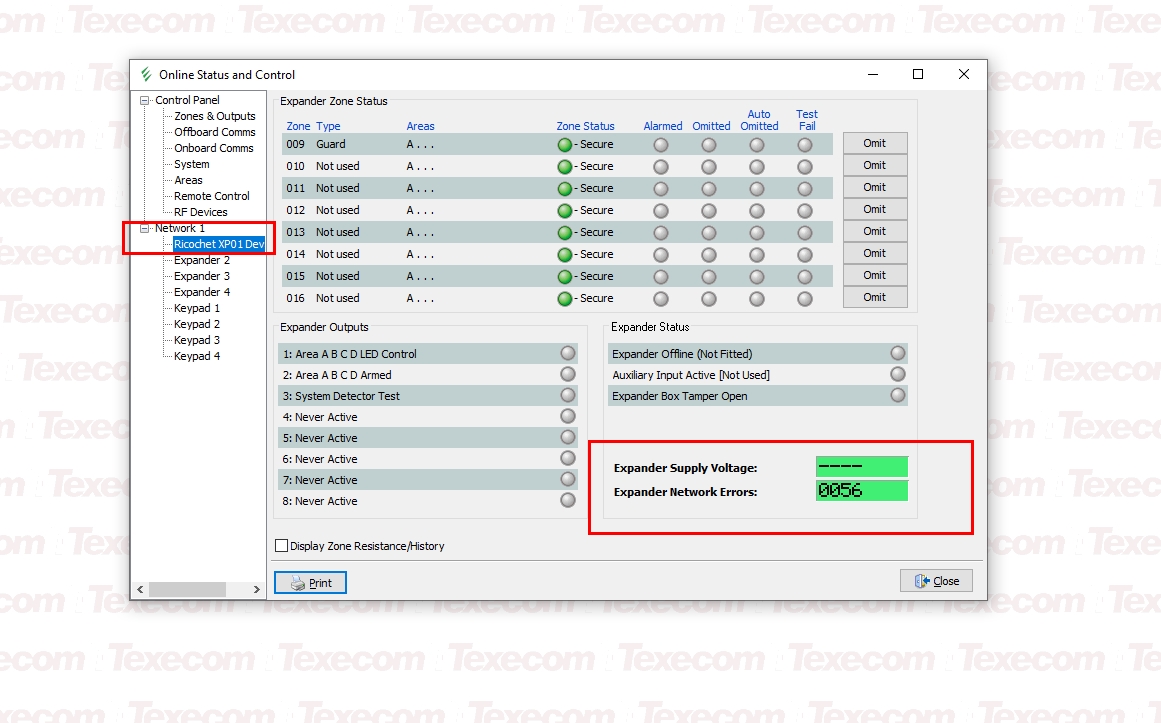Image resolution: width=1161 pixels, height=723 pixels.
Task: Click the Expander Box Tamper Open indicator
Action: click(x=898, y=396)
